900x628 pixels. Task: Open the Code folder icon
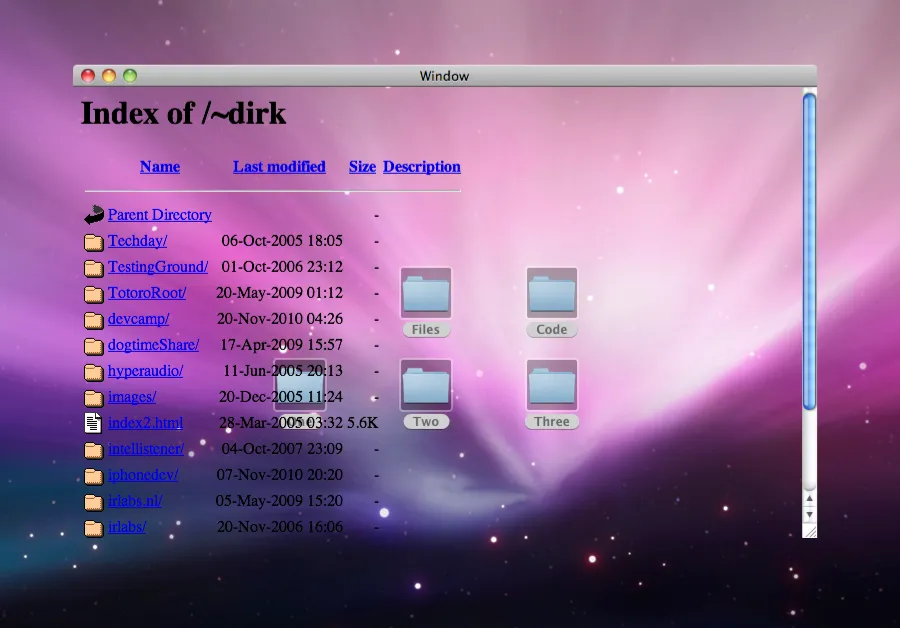552,293
